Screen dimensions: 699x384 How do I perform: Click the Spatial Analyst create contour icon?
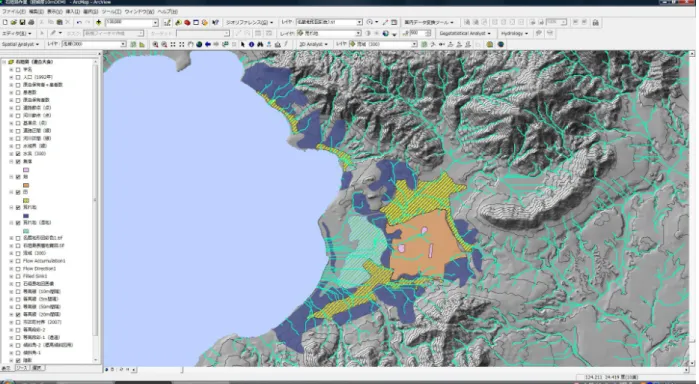pyautogui.click(x=133, y=44)
